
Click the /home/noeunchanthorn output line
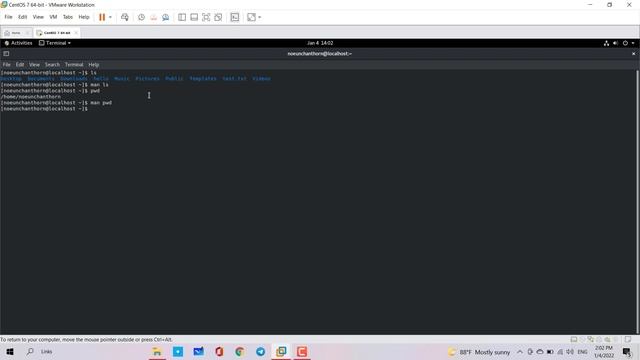point(31,97)
